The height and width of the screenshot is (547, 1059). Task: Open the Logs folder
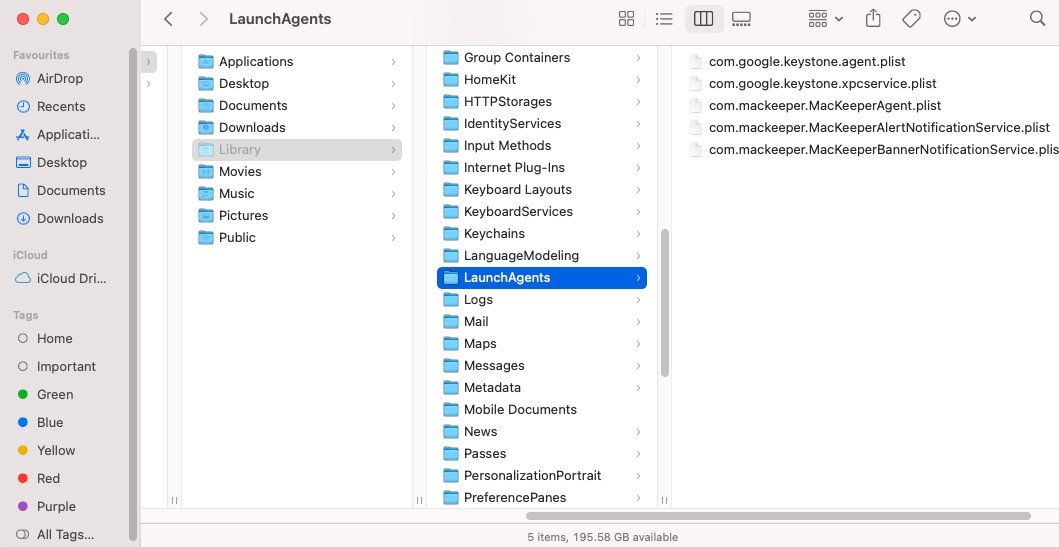(542, 300)
